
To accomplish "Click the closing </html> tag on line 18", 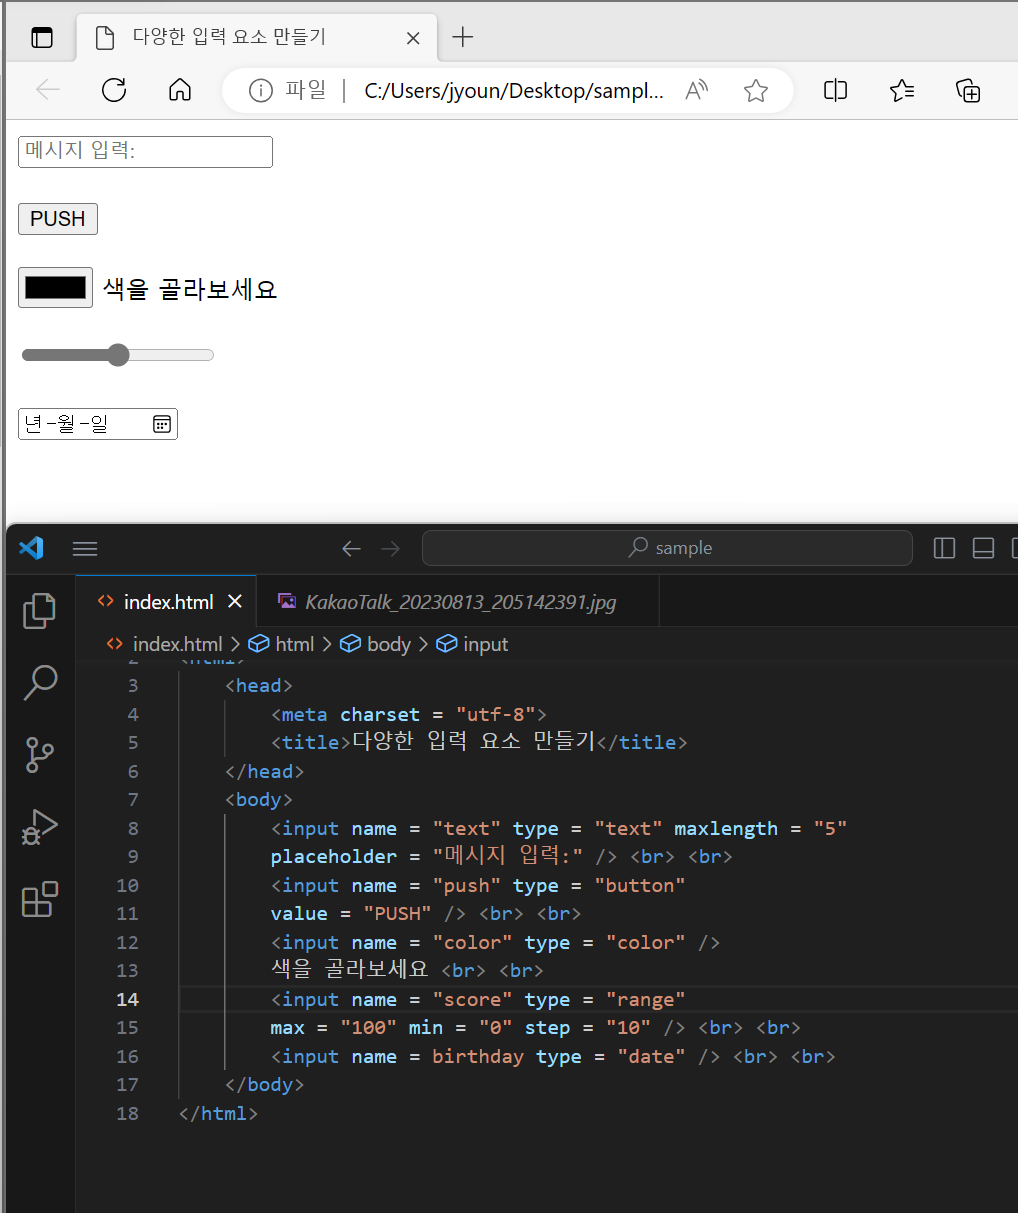I will [218, 1113].
